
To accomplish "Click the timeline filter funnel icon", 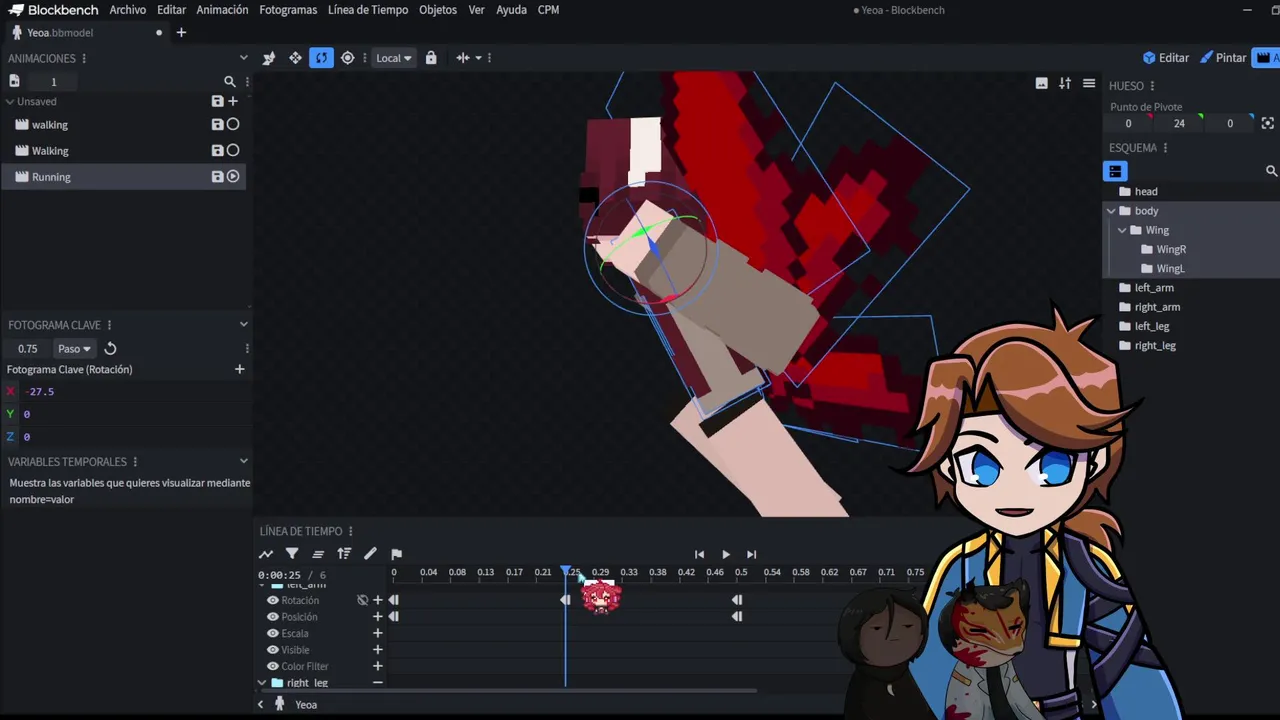I will 292,554.
